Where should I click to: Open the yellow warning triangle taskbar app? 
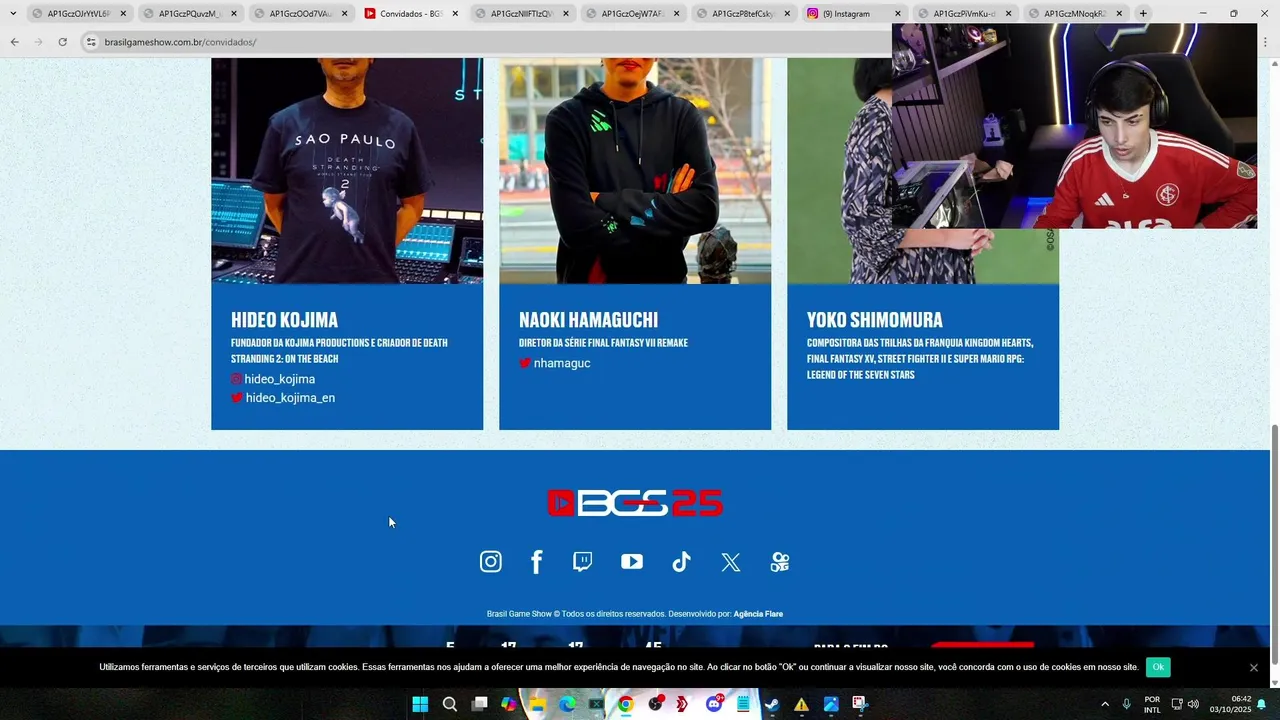(801, 704)
